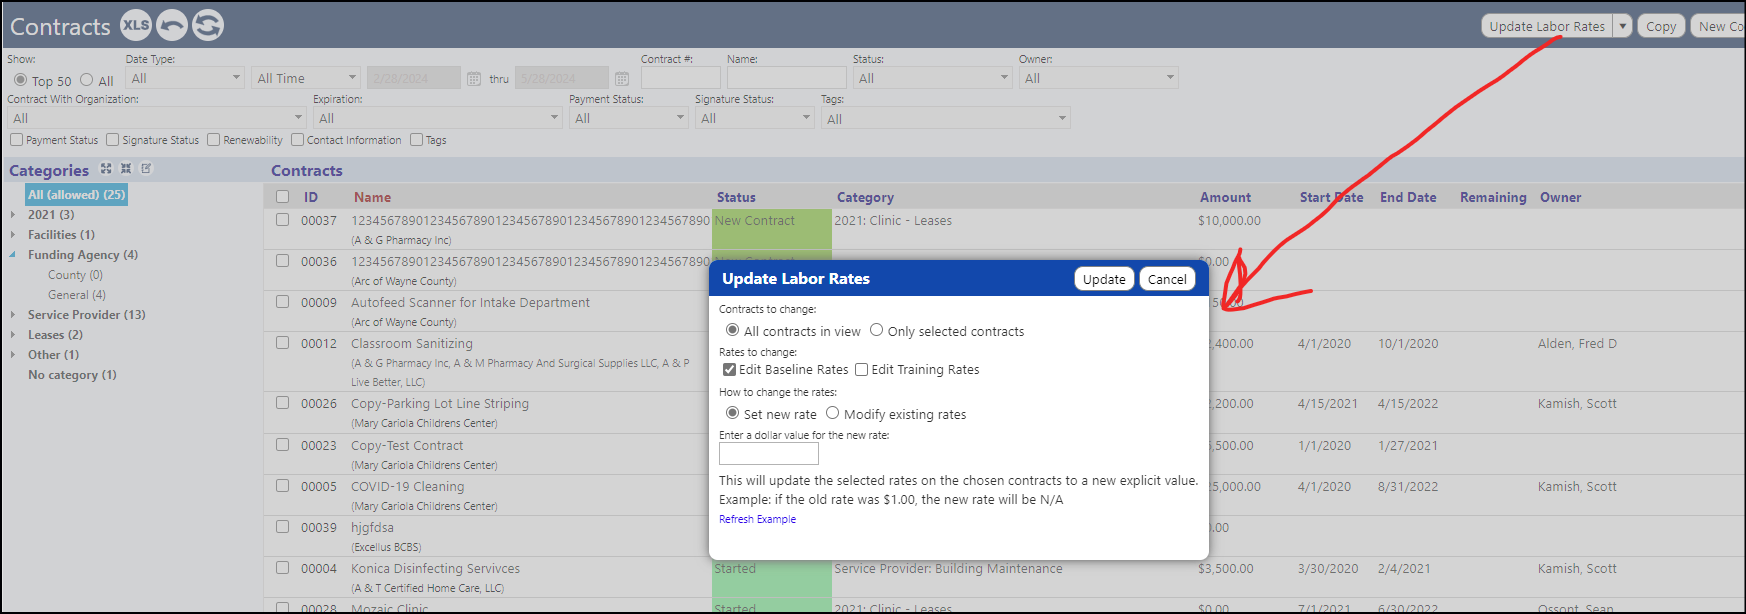Tick the Contact Information checkbox
Image resolution: width=1746 pixels, height=614 pixels.
pos(297,140)
